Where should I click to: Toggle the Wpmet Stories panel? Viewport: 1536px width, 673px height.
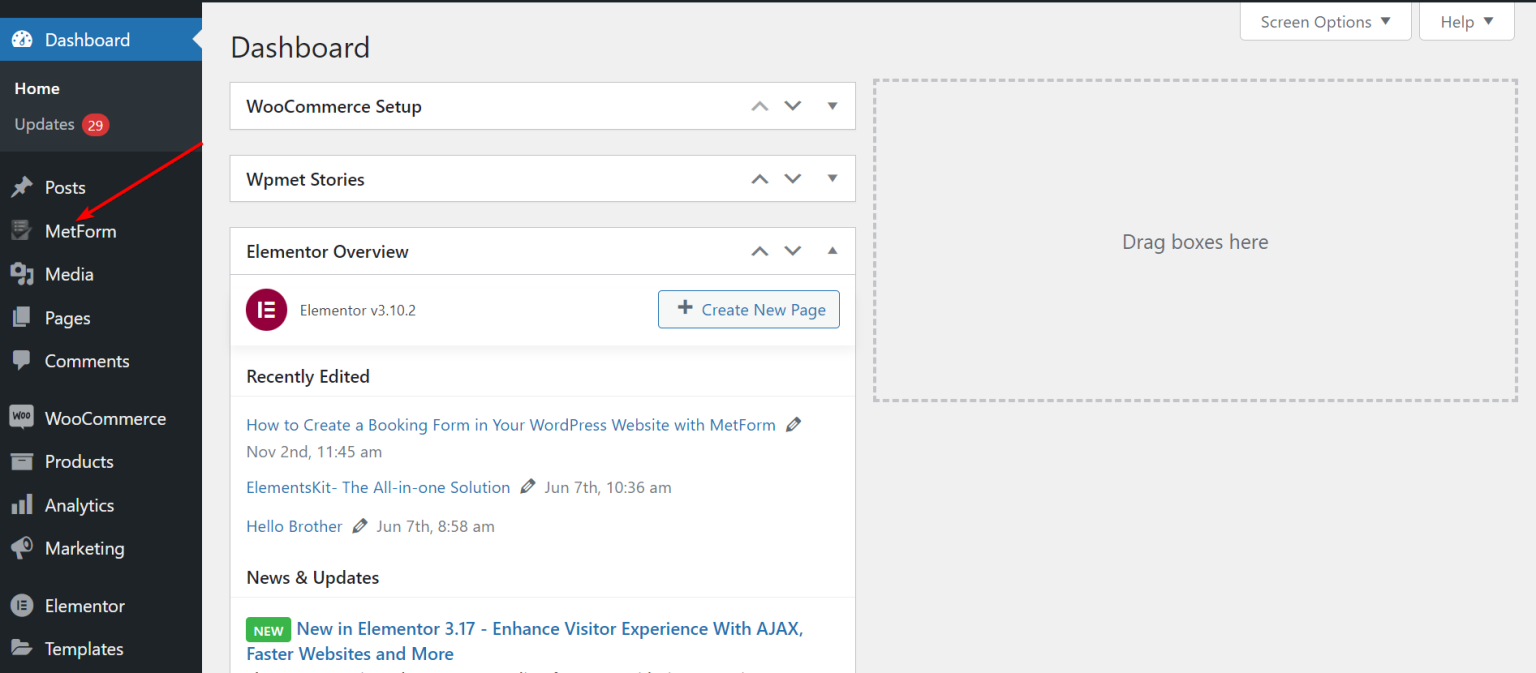click(832, 179)
